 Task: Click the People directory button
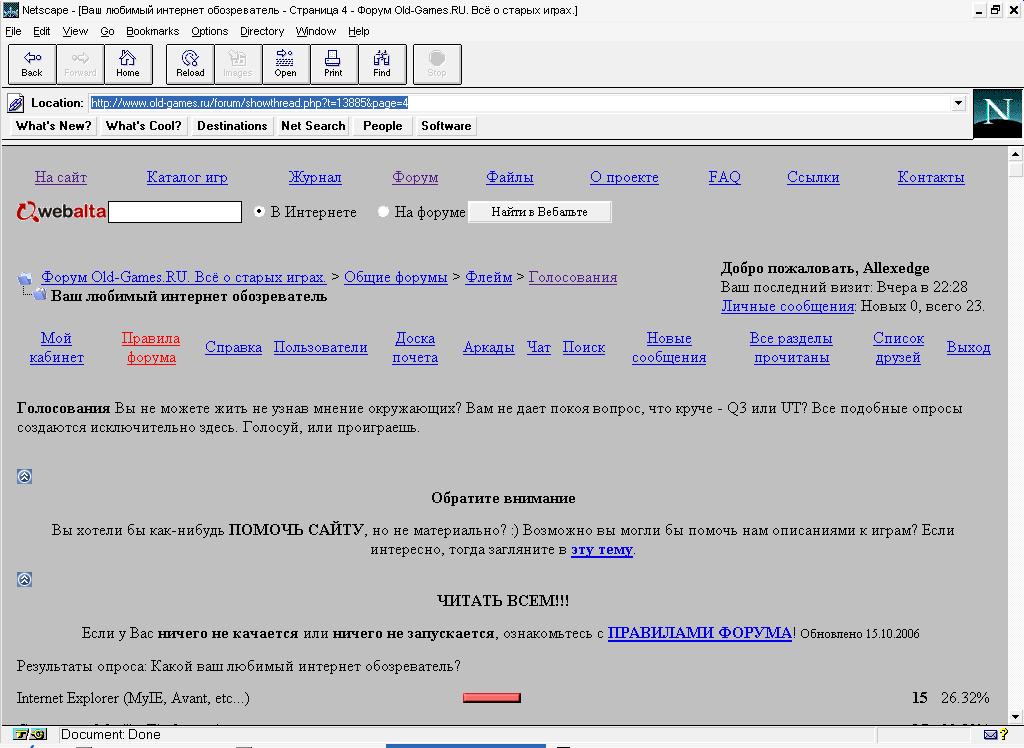[x=383, y=125]
